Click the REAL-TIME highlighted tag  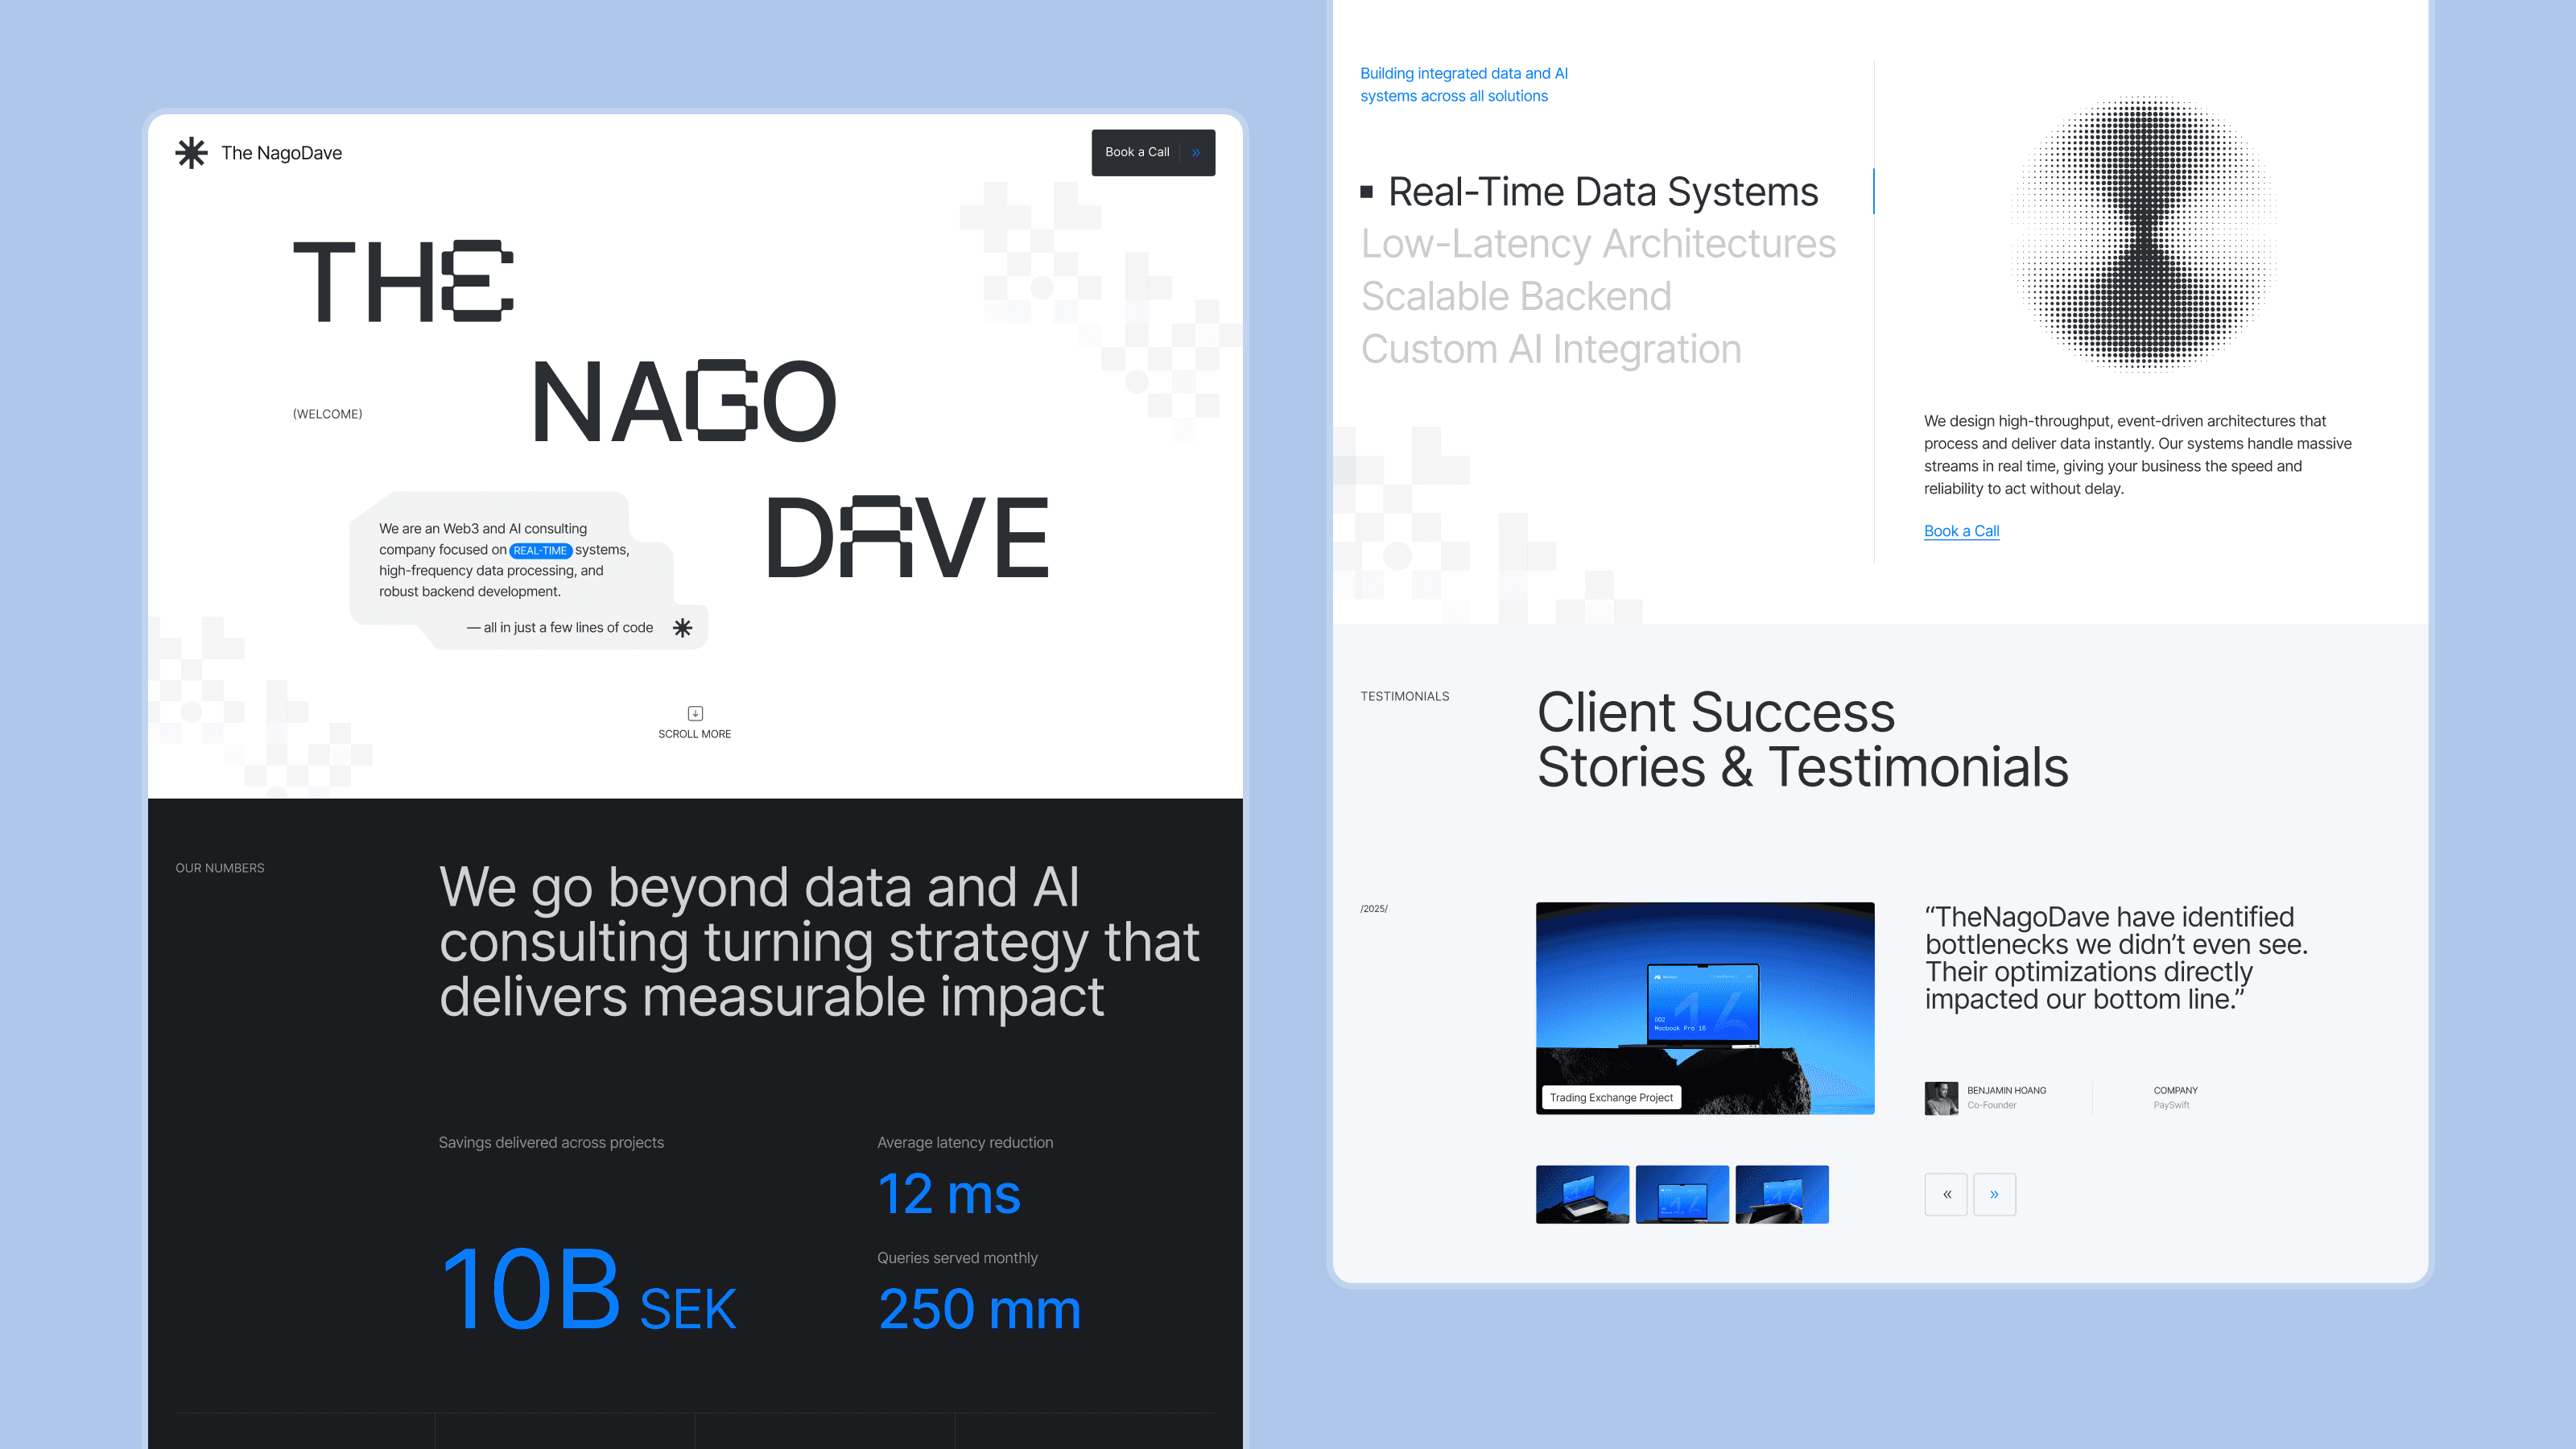[x=540, y=551]
